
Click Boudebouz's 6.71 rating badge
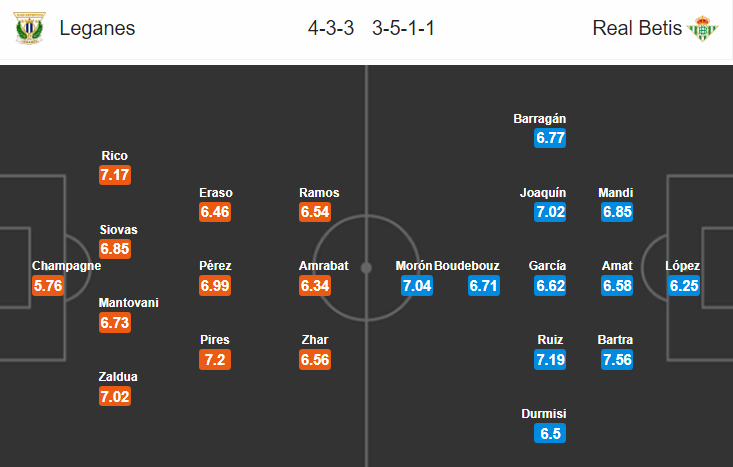pos(484,286)
